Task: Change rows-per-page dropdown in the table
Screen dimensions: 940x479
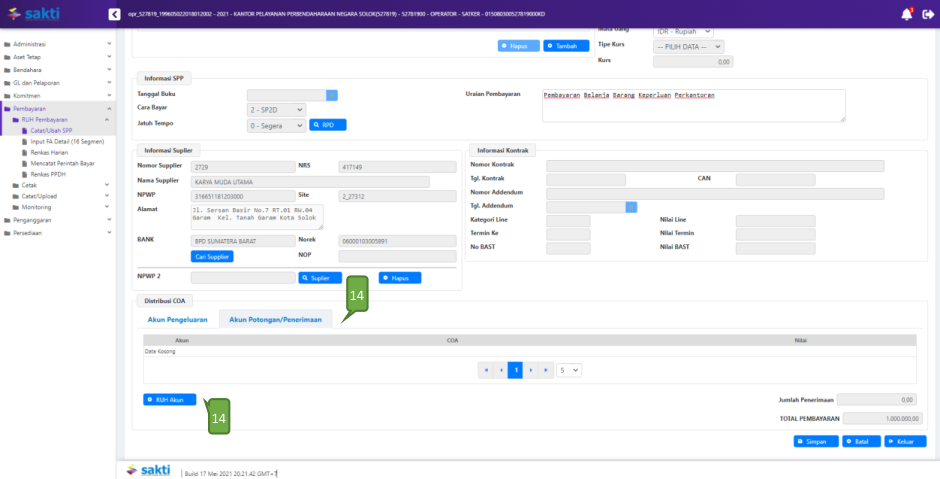Action: click(x=569, y=369)
